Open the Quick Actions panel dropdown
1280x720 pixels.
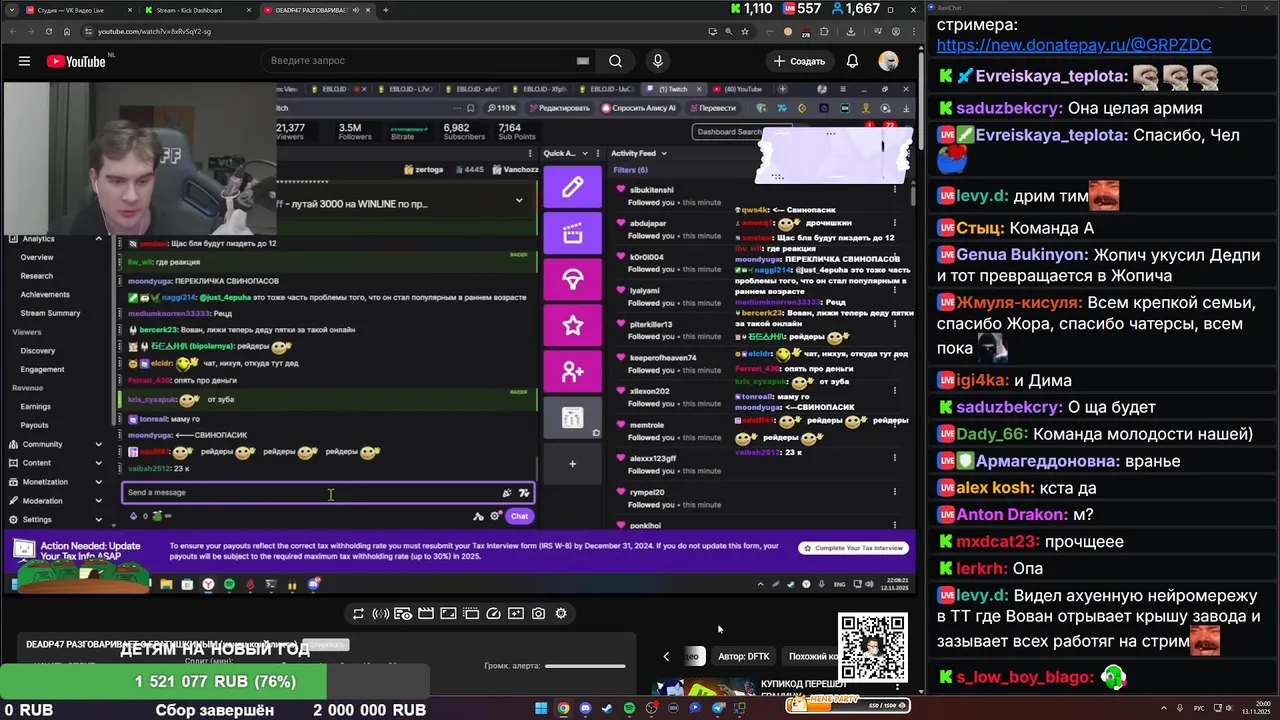584,154
